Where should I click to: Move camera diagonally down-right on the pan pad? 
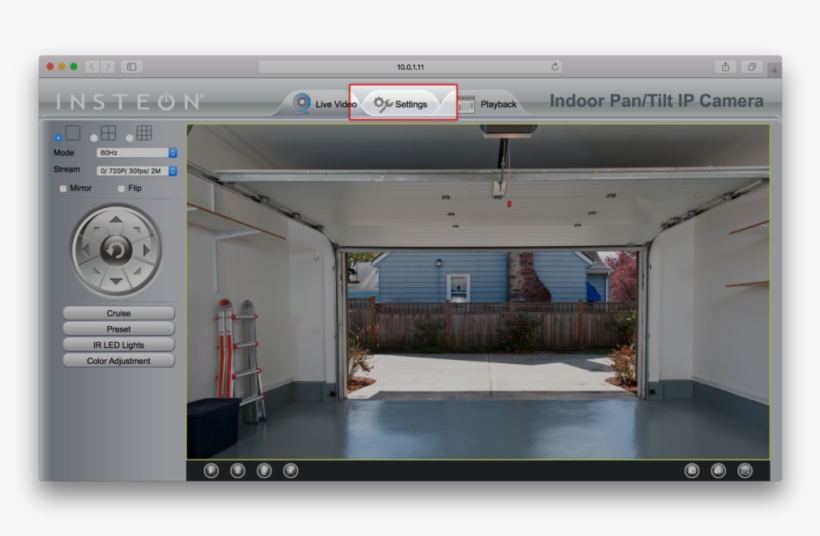(137, 271)
